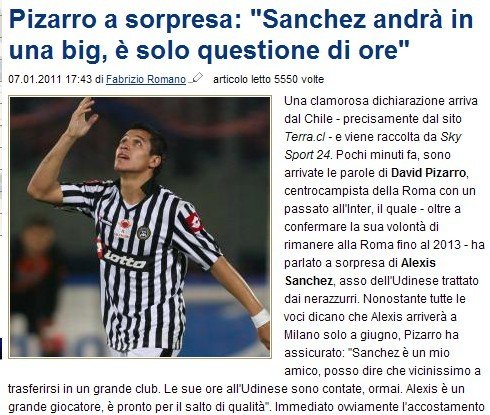The image size is (490, 415).
Task: Click the lotto sponsor logo on the jersey
Action: pos(125,259)
